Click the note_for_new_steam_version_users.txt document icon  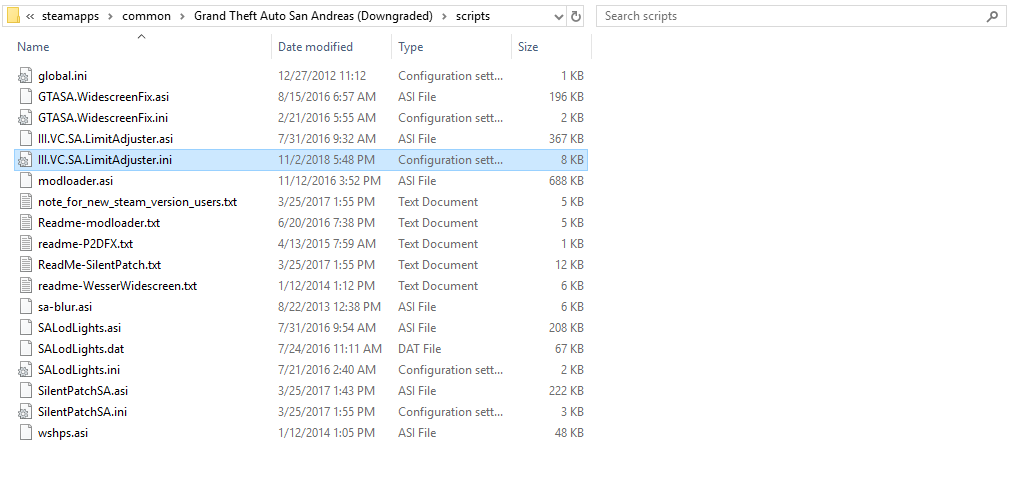(25, 202)
